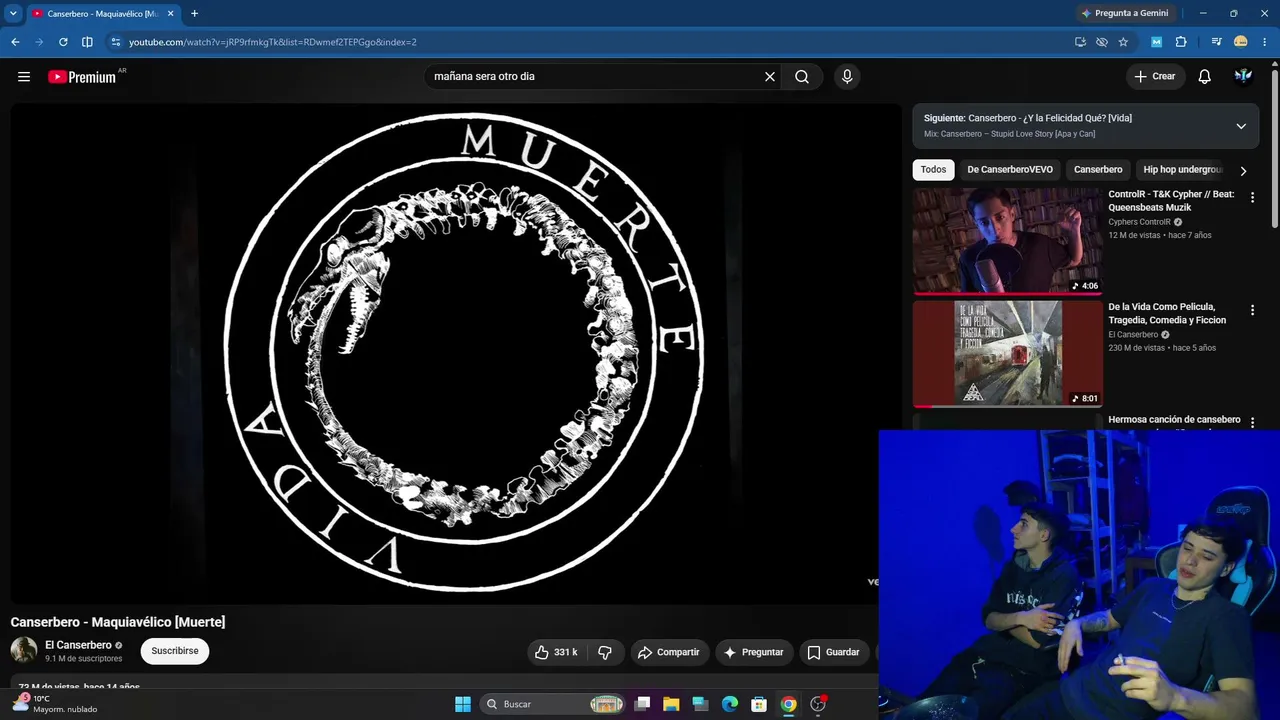Open the YouTube hamburger guide menu
This screenshot has height=720, width=1280.
[x=24, y=77]
